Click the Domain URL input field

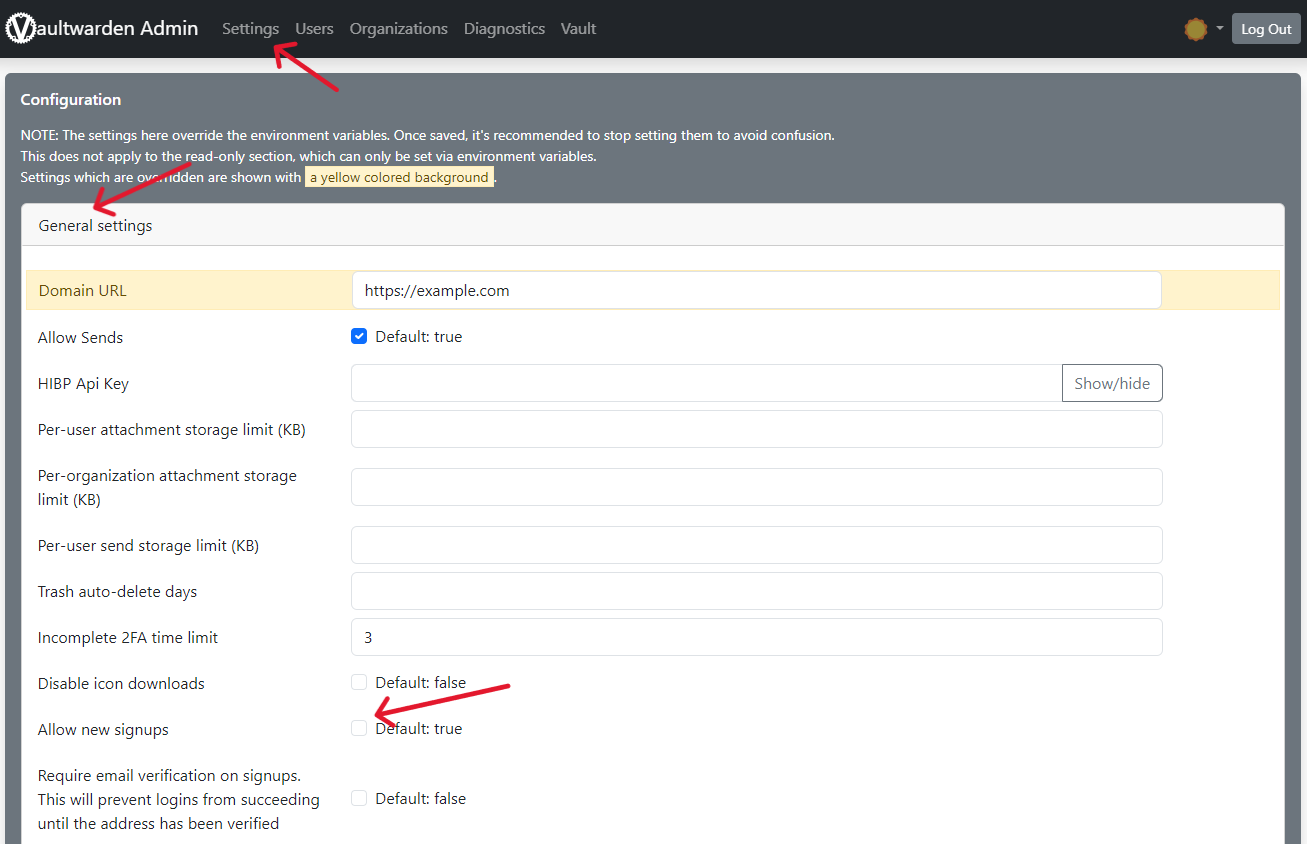[x=756, y=290]
